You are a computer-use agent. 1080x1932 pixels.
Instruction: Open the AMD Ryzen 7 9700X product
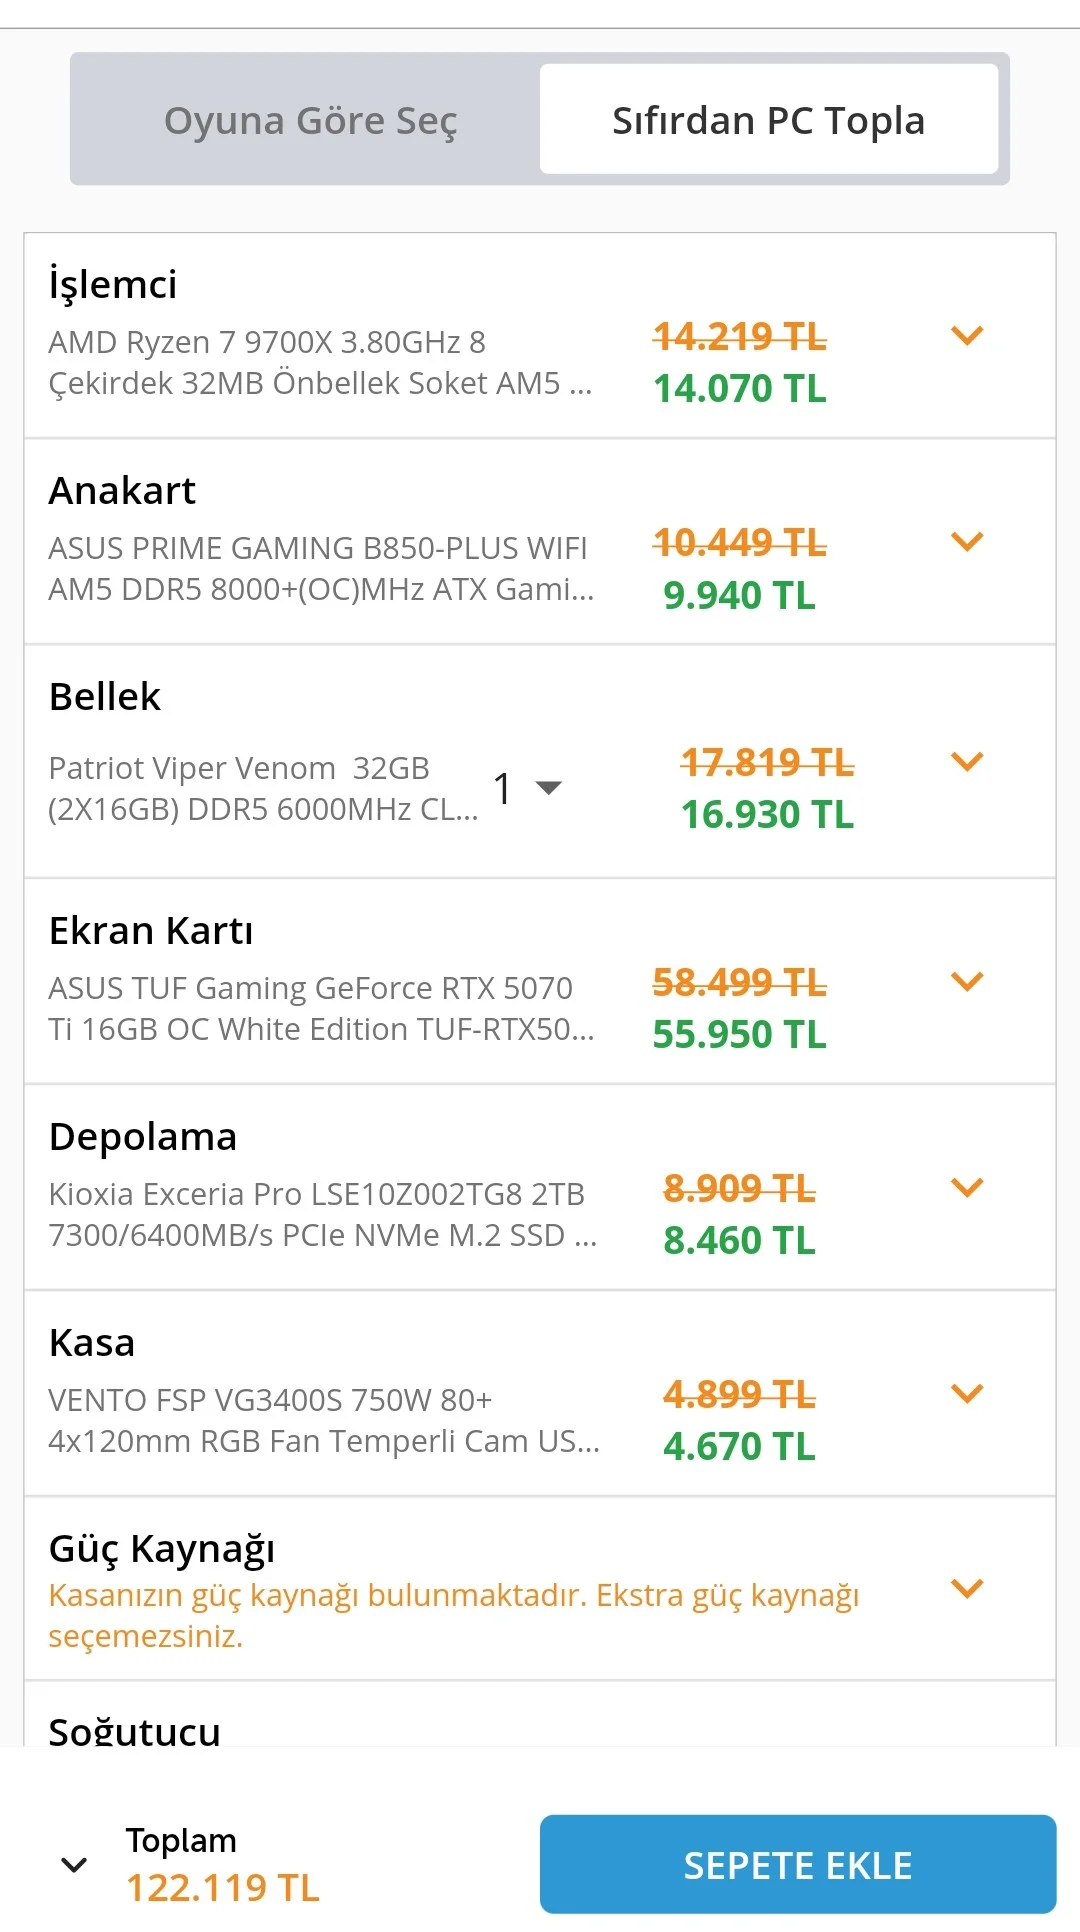tap(320, 362)
